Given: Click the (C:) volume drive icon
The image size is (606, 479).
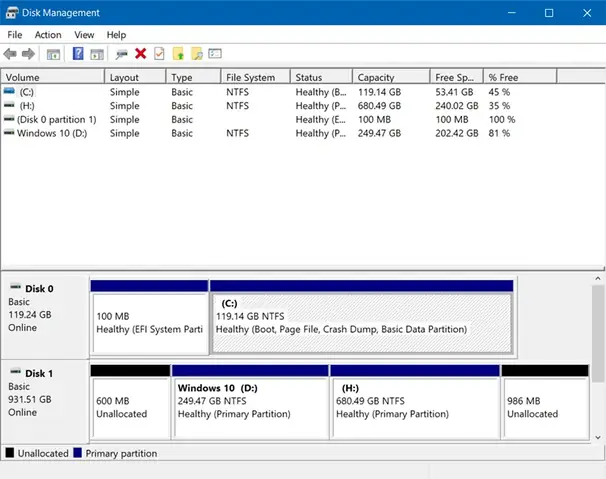Looking at the screenshot, I should click(x=9, y=91).
